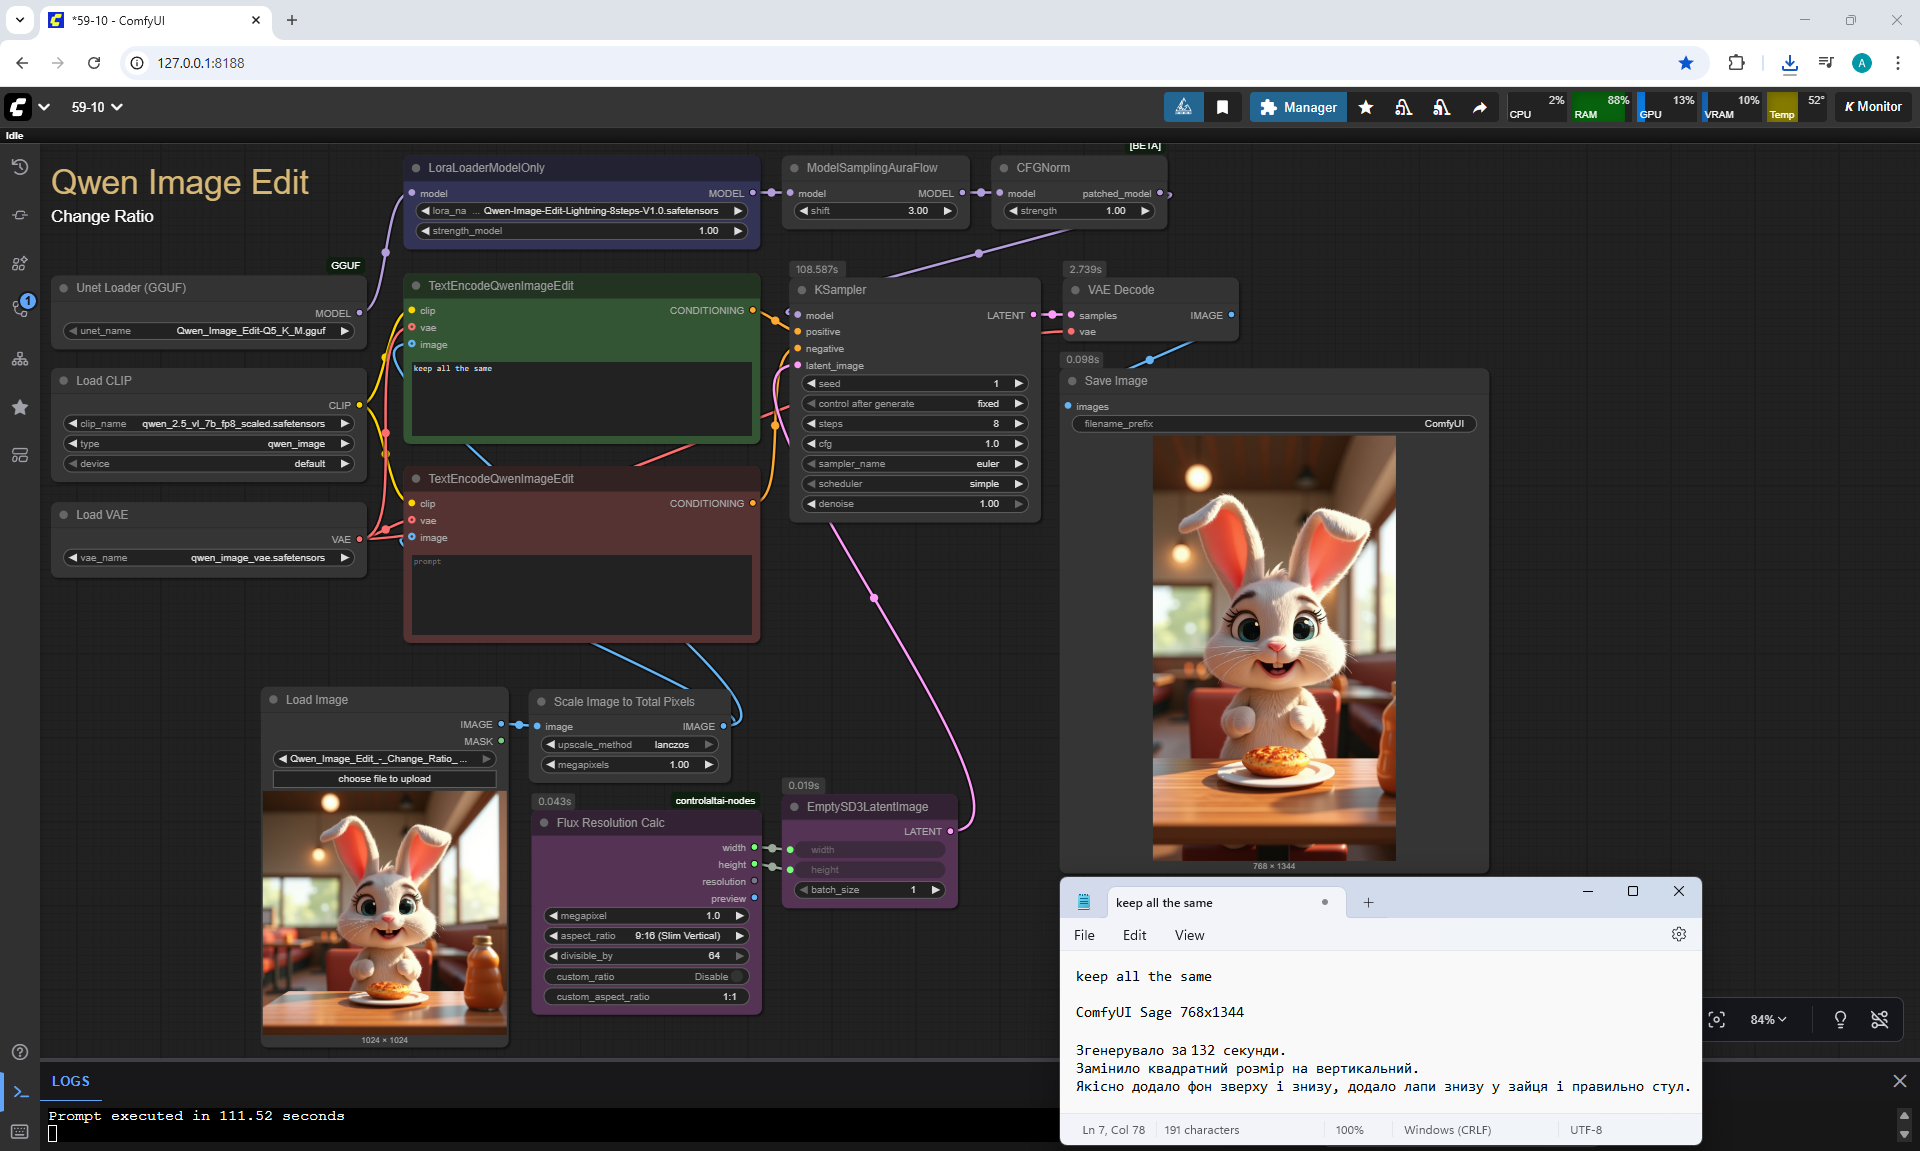The image size is (1920, 1151).
Task: Toggle custom_ratio switch in Flux Resolution Calc
Action: [737, 976]
